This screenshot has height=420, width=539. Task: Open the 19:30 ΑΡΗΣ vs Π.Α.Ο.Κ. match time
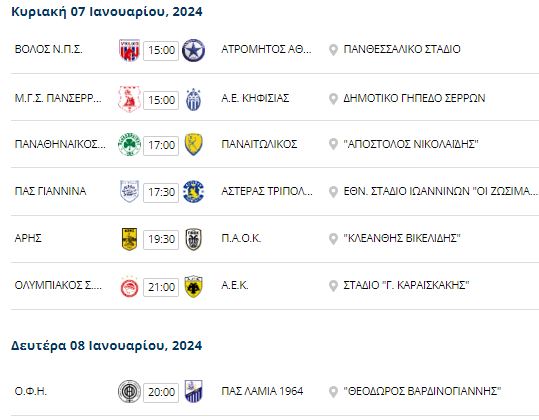pos(161,239)
